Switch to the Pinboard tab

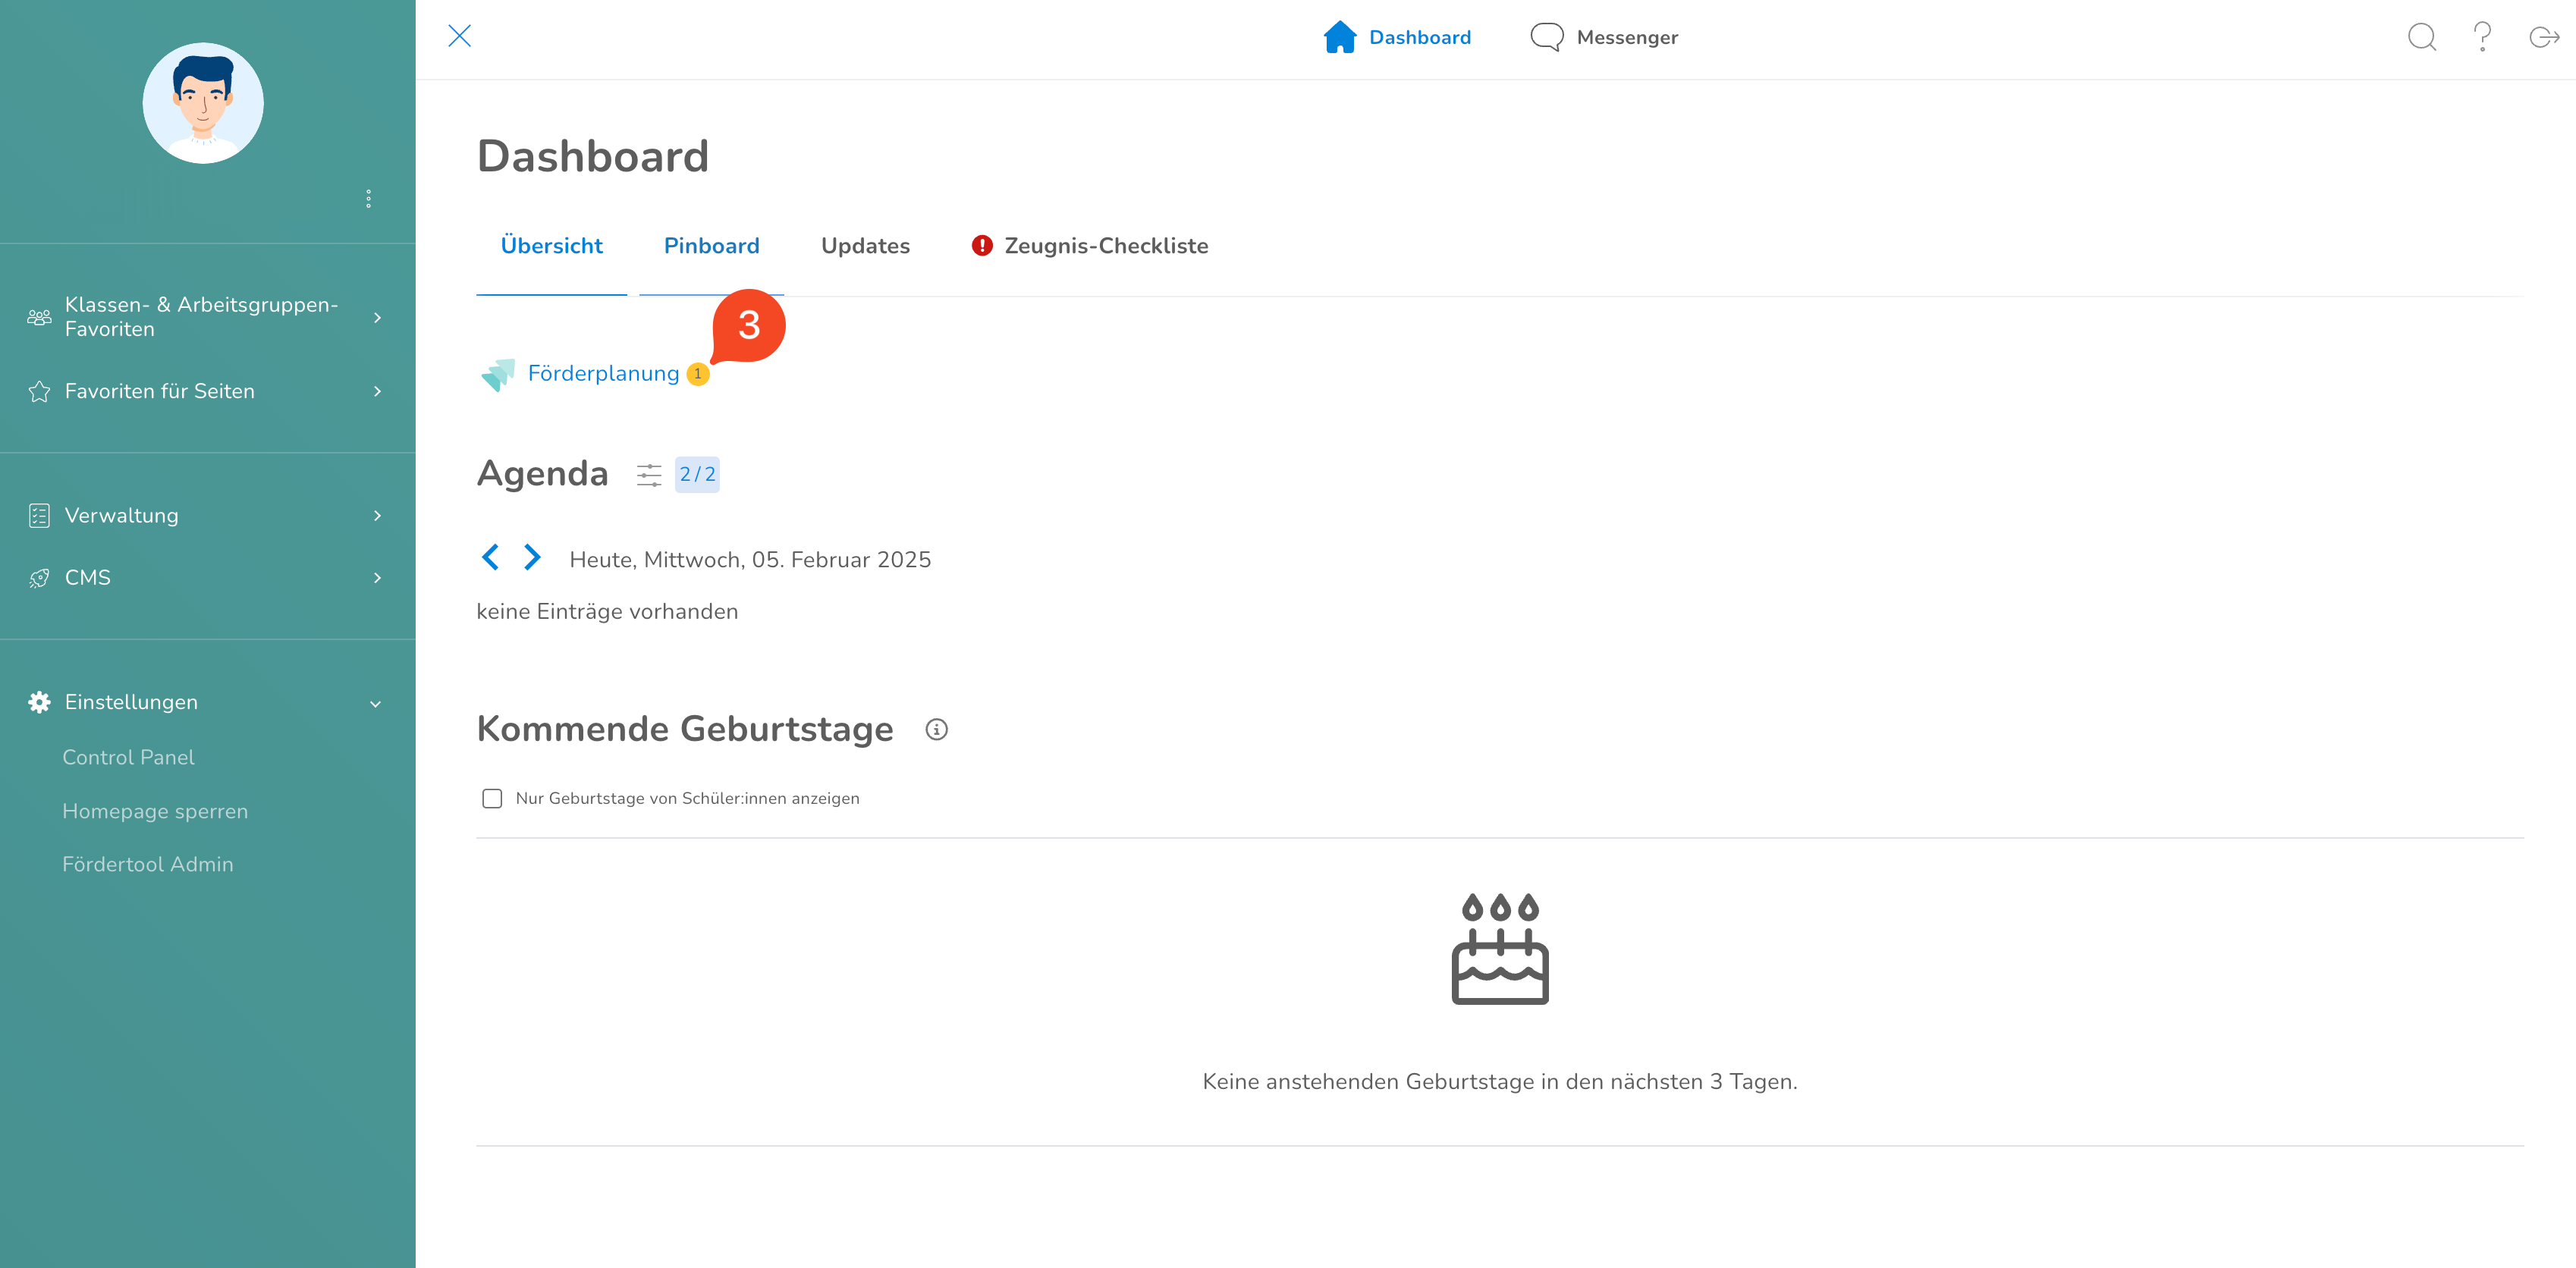click(x=711, y=246)
